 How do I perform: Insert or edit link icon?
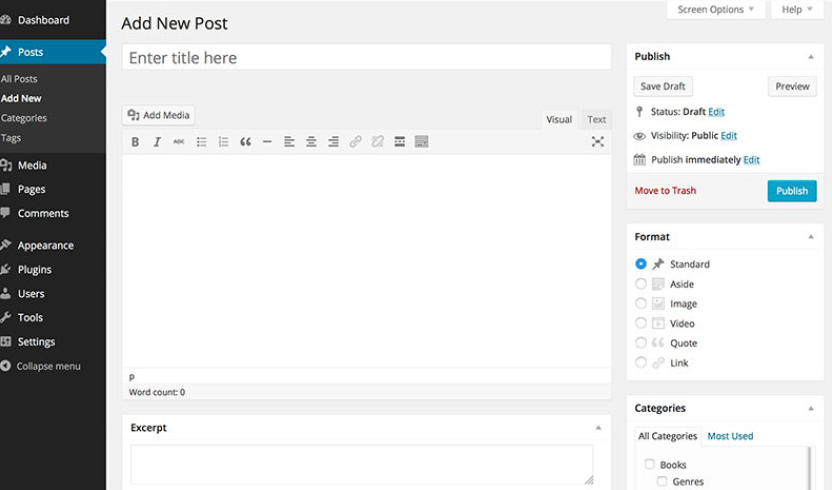[x=356, y=142]
